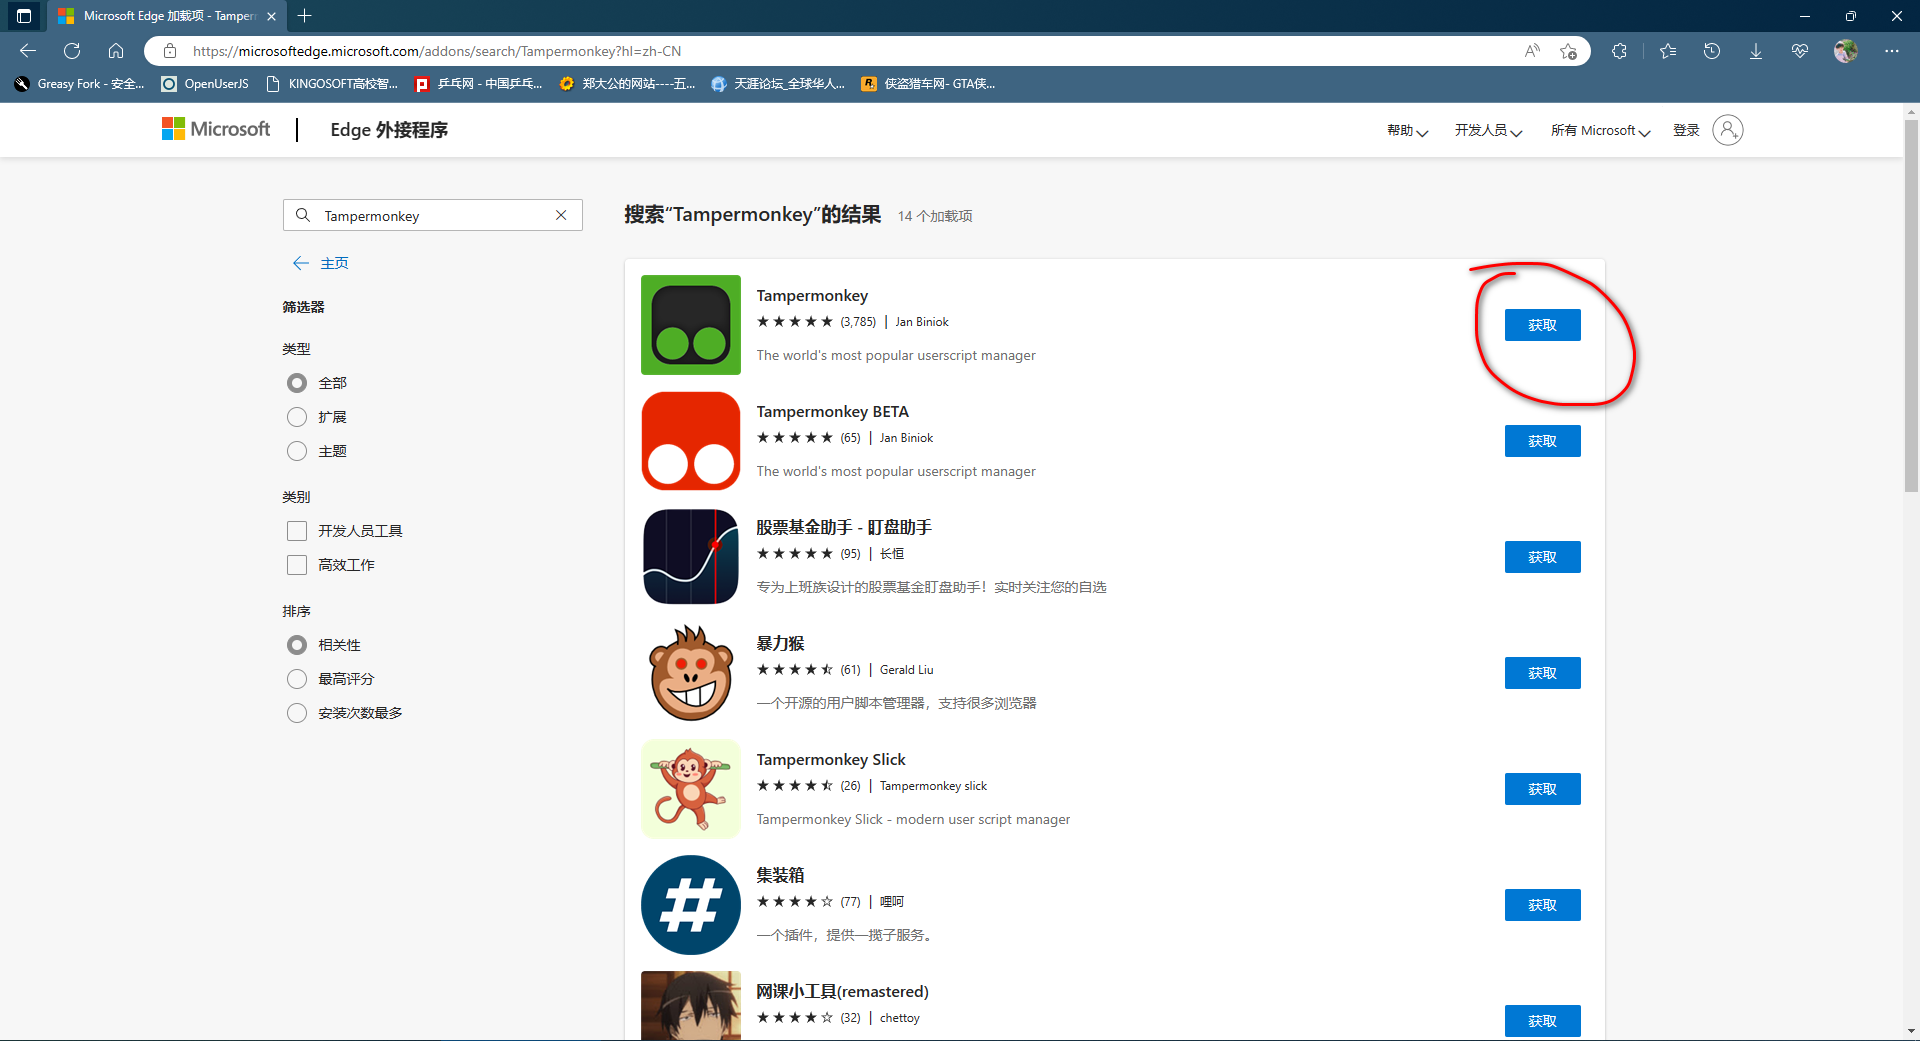This screenshot has width=1920, height=1041.
Task: Click the browser address bar URL
Action: 437,51
